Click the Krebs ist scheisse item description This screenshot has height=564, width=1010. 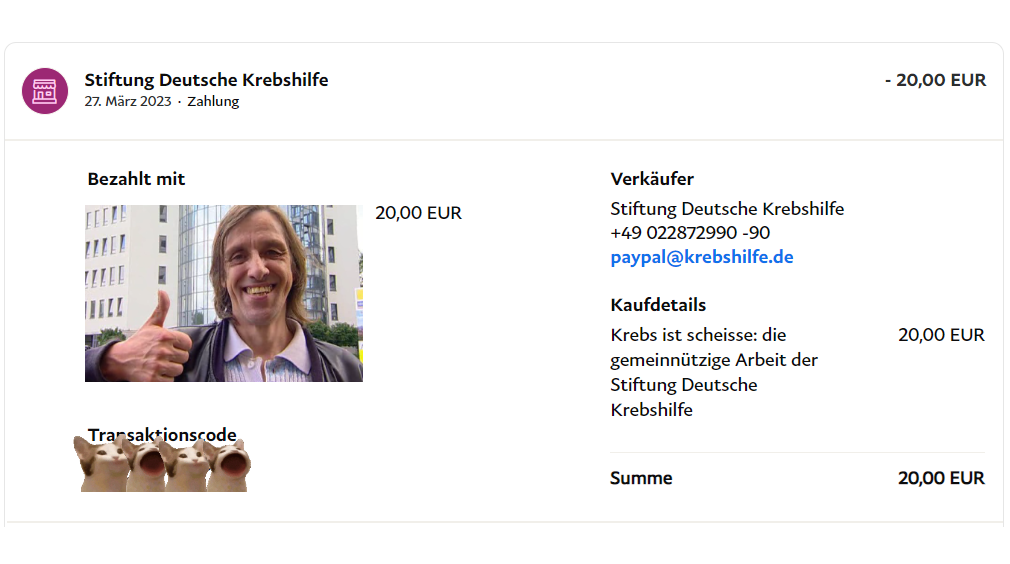click(714, 372)
